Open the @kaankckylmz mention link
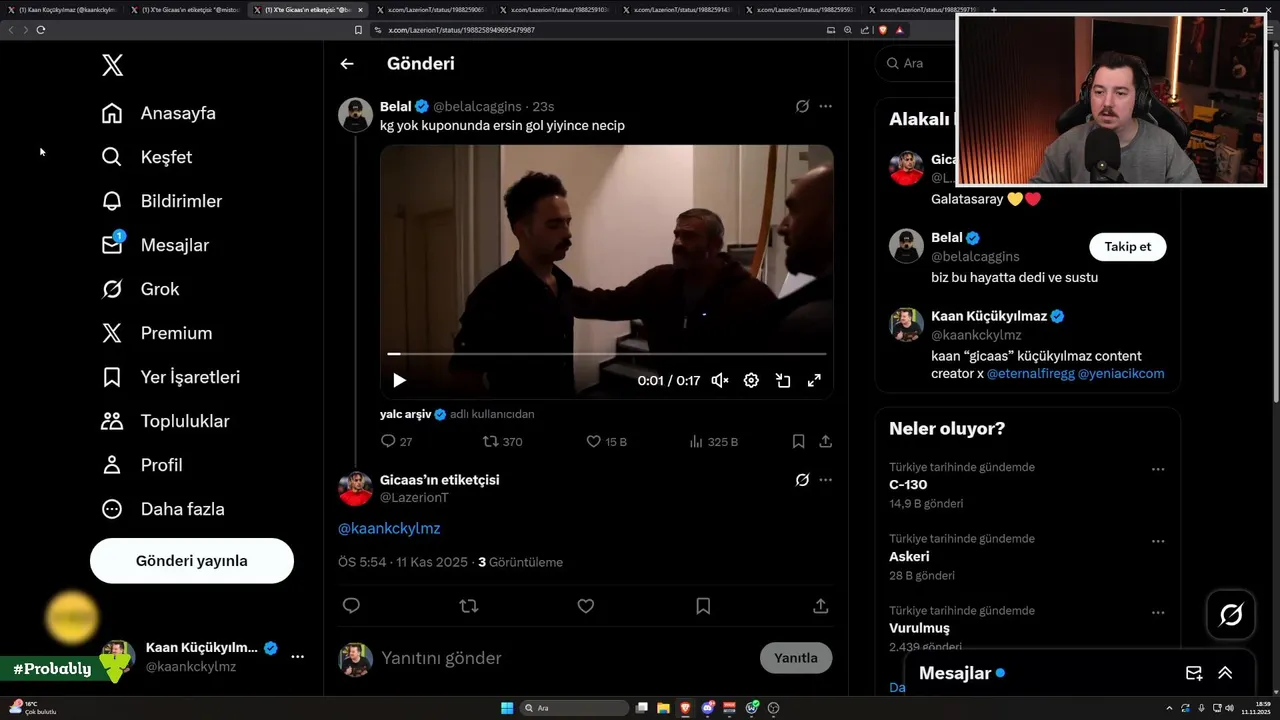 (389, 528)
